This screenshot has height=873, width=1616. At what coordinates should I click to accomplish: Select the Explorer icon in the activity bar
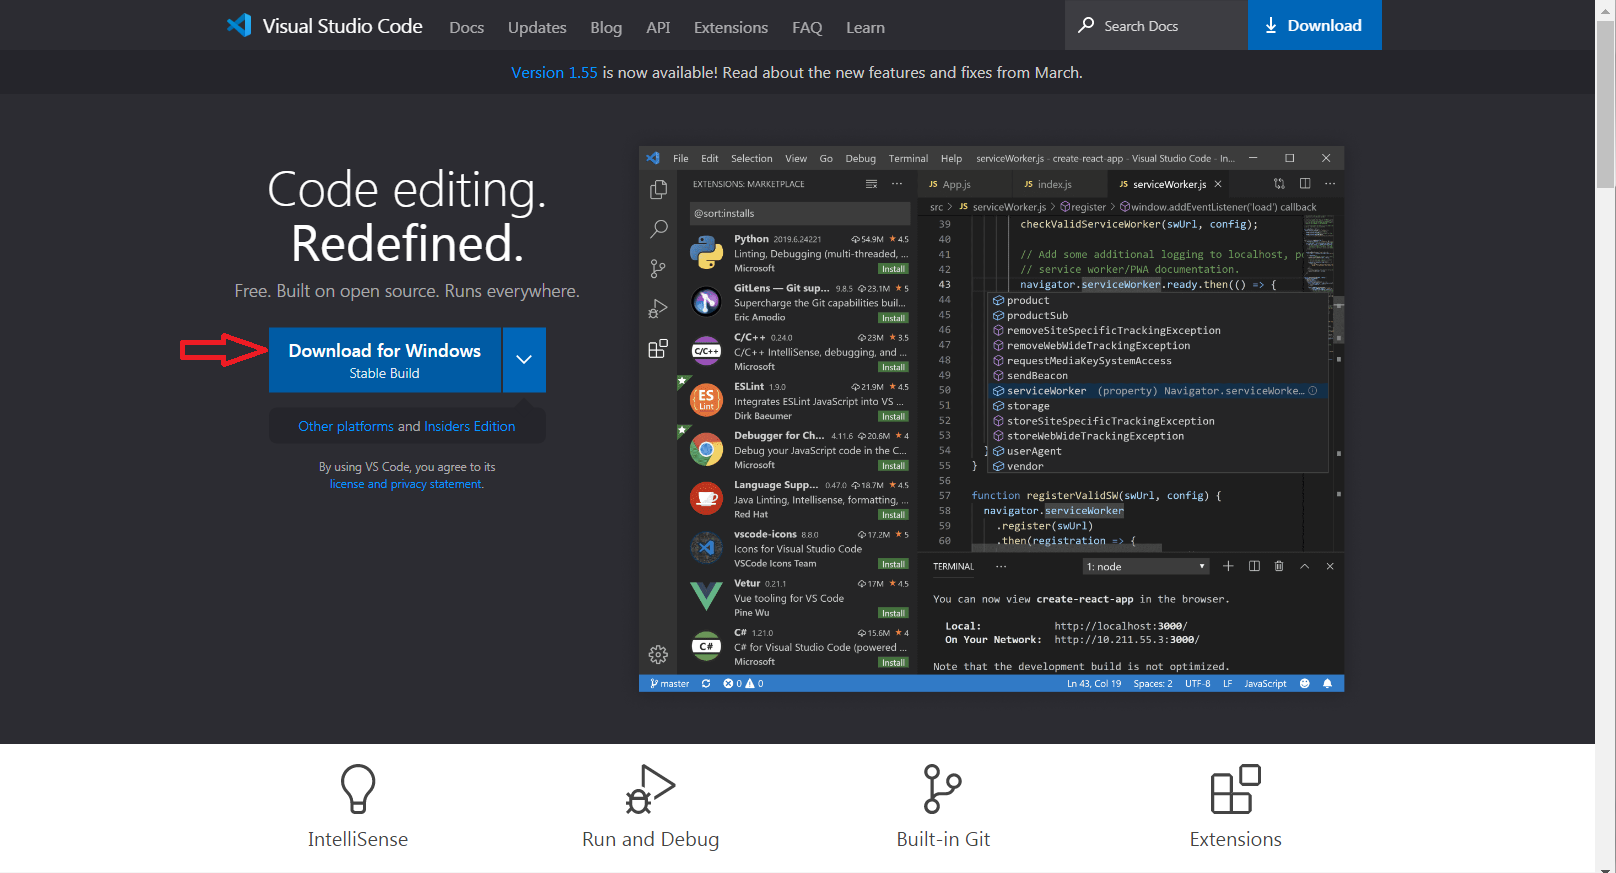658,189
